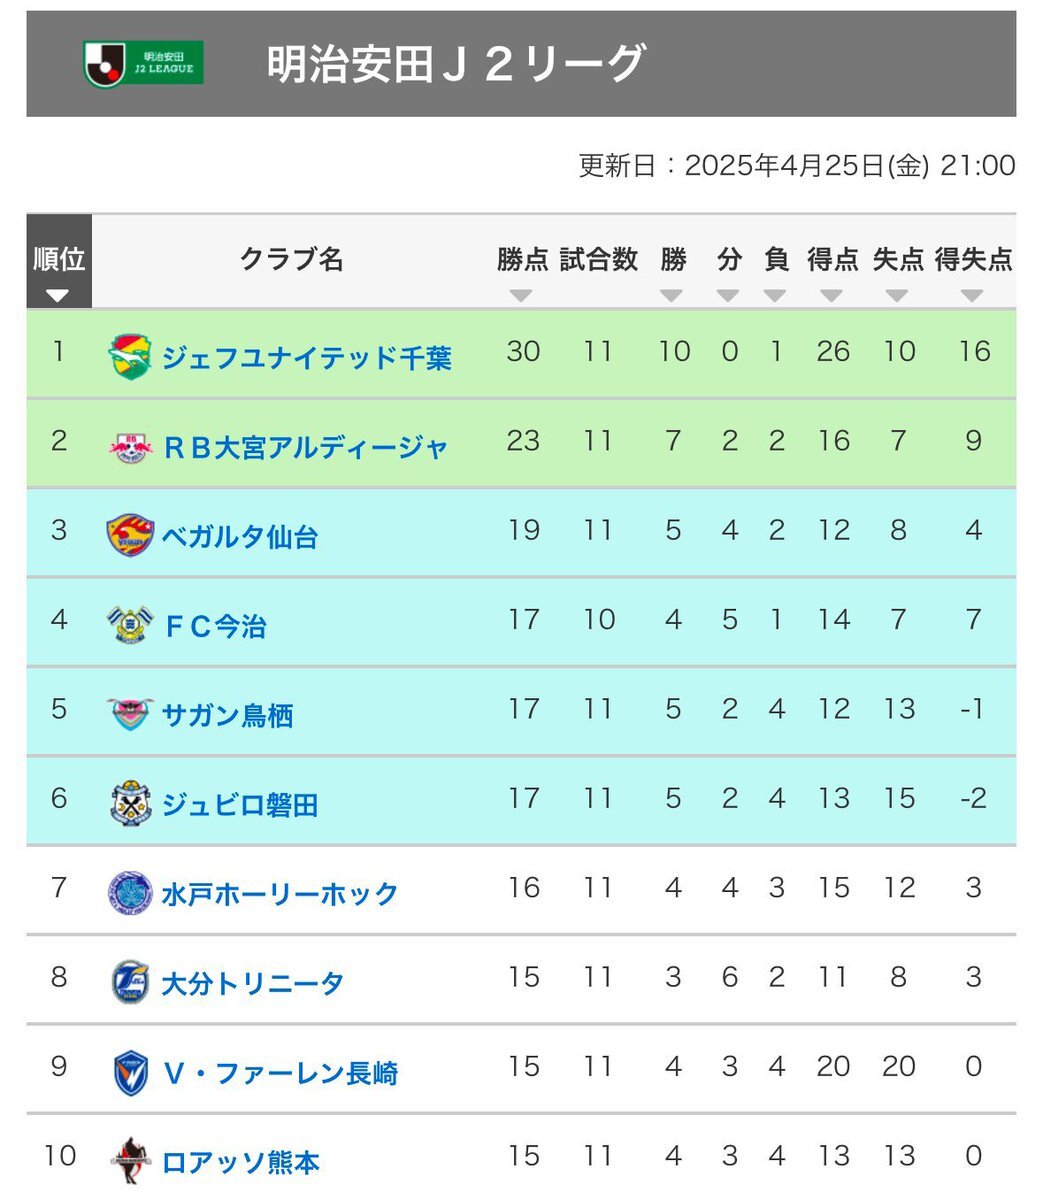This screenshot has height=1200, width=1043.
Task: Click the Sagan Tosu club crest
Action: click(x=130, y=714)
